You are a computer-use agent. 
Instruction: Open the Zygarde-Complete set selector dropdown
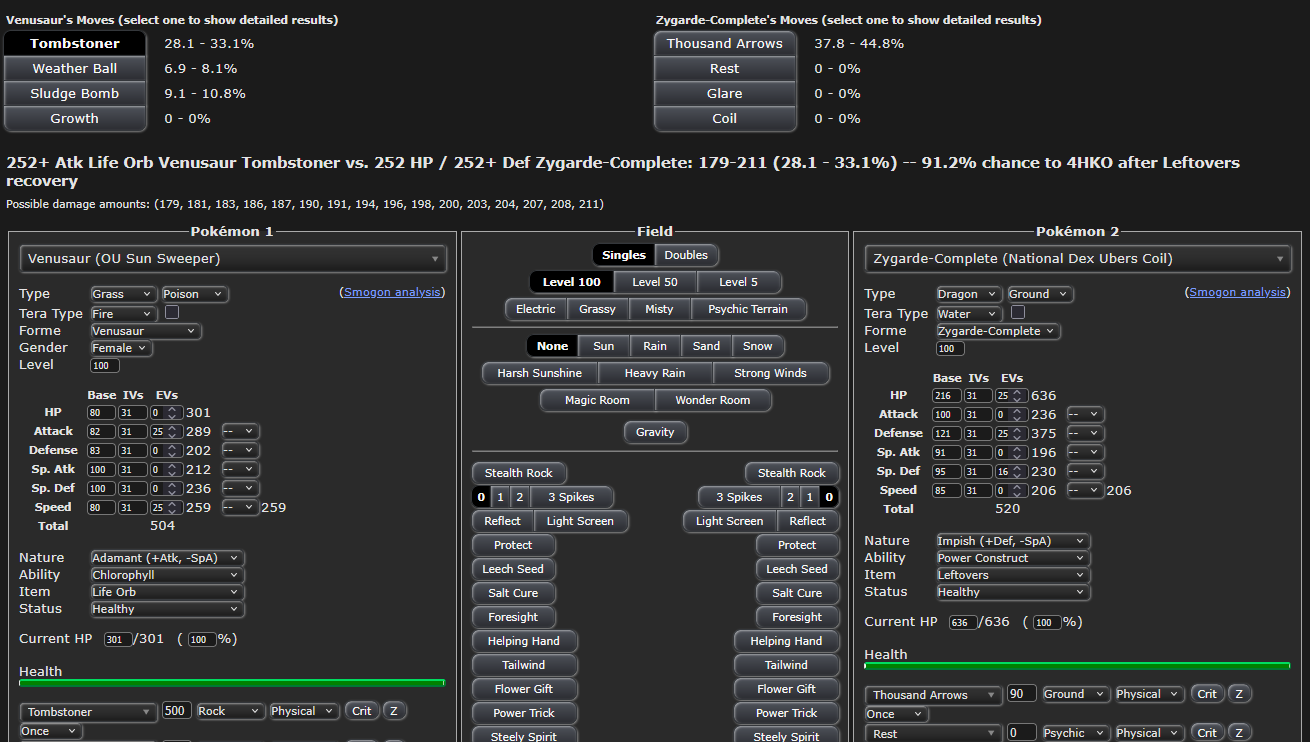(1078, 259)
